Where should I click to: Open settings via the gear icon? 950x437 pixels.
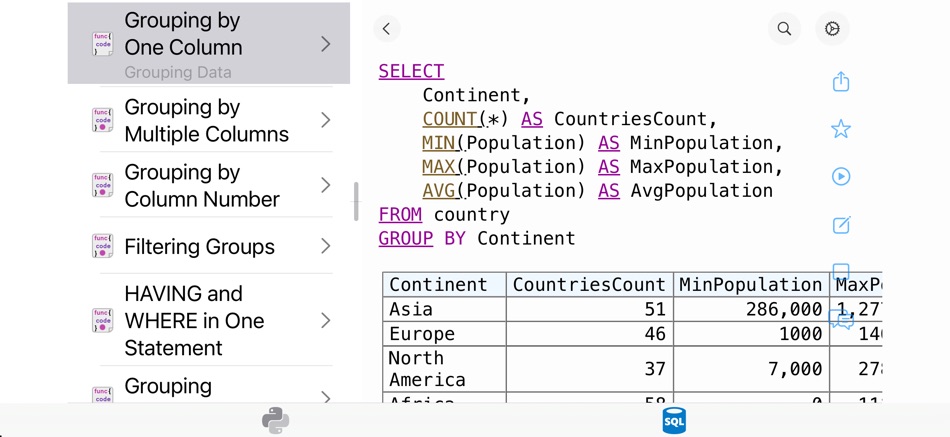point(832,28)
